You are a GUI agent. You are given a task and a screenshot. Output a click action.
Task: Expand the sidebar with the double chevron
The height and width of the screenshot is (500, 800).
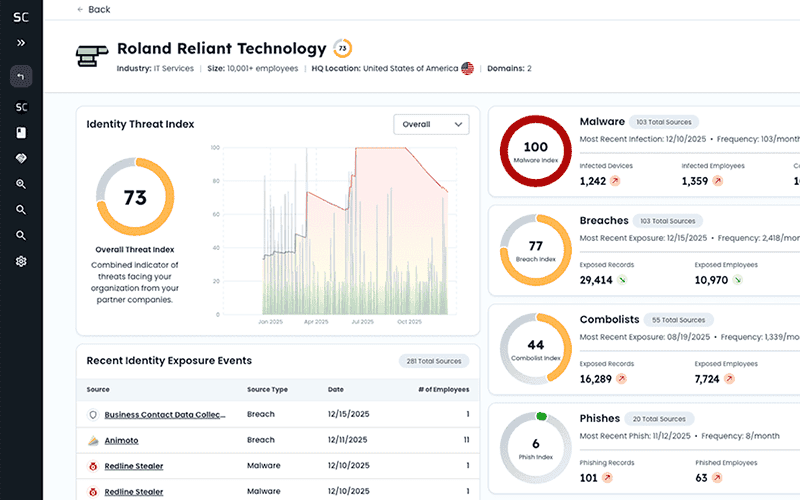pyautogui.click(x=21, y=43)
